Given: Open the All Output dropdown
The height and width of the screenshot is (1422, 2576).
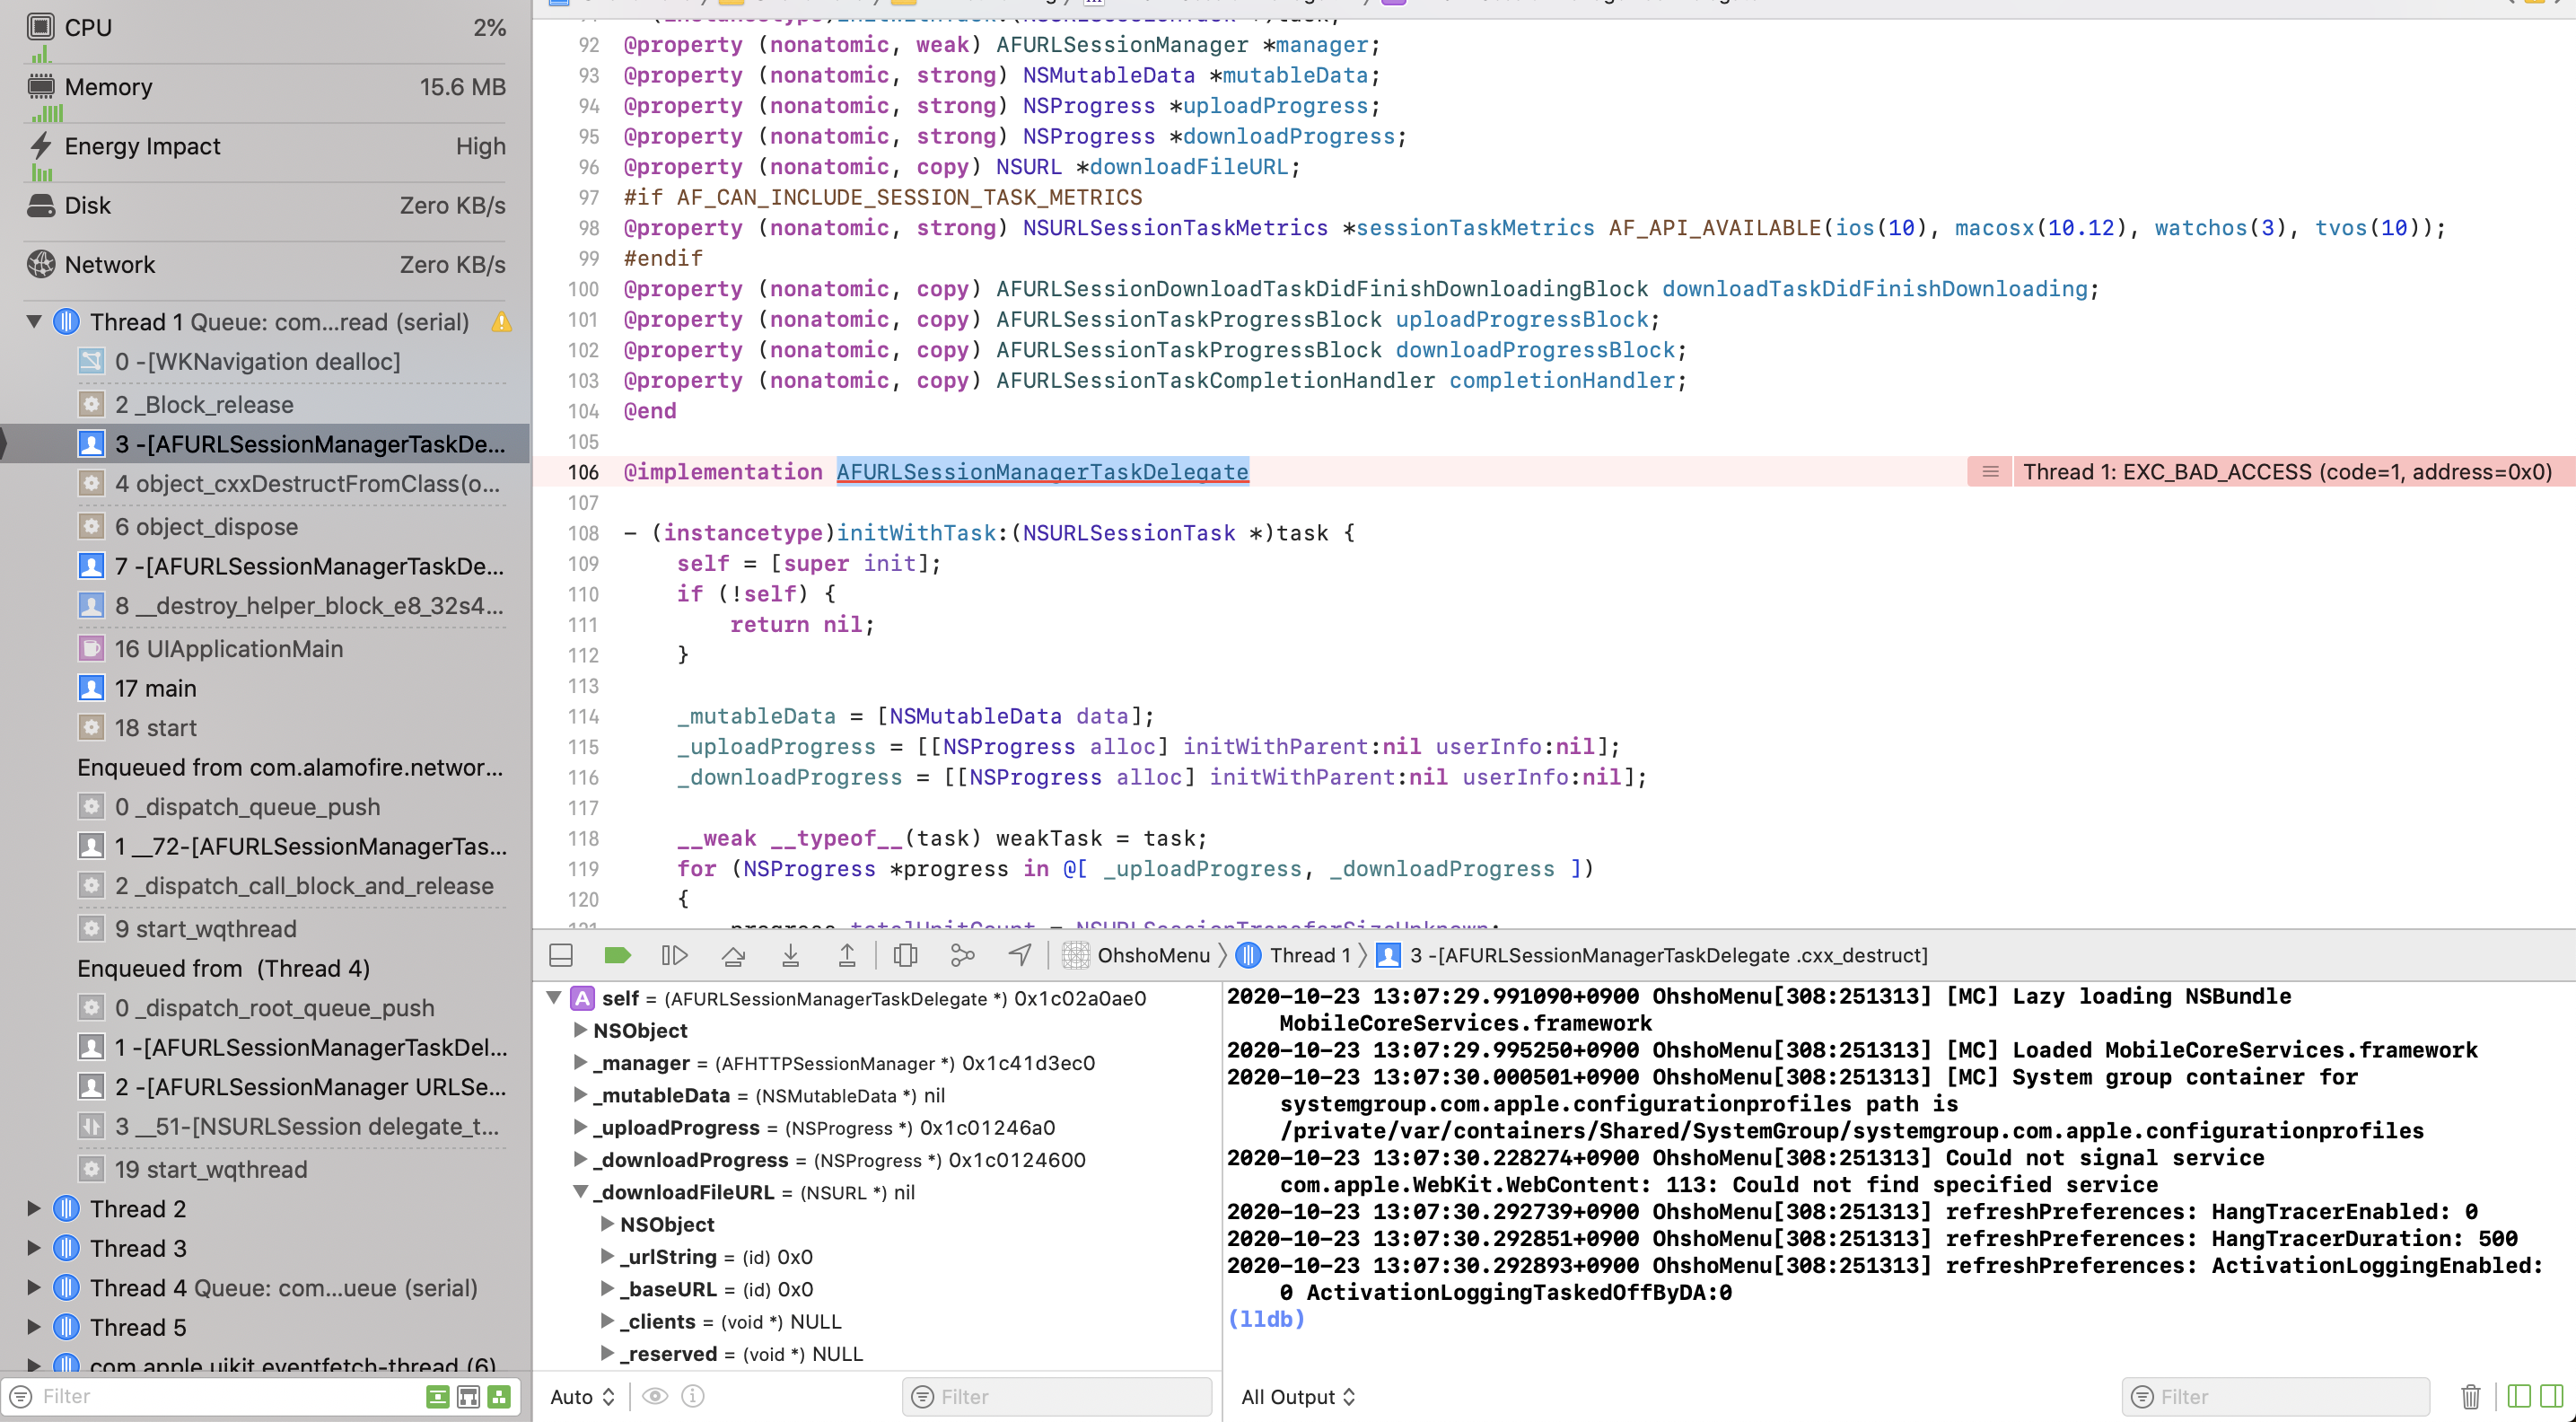Looking at the screenshot, I should 1298,1396.
